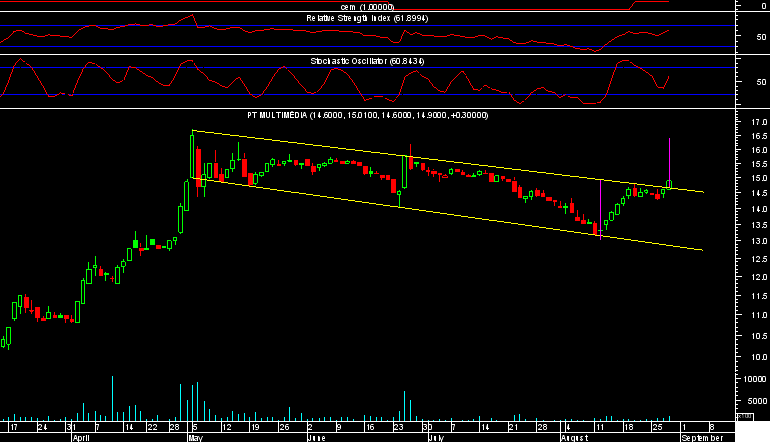Click the 50 level on RSI axis
770x442 pixels.
pos(761,37)
